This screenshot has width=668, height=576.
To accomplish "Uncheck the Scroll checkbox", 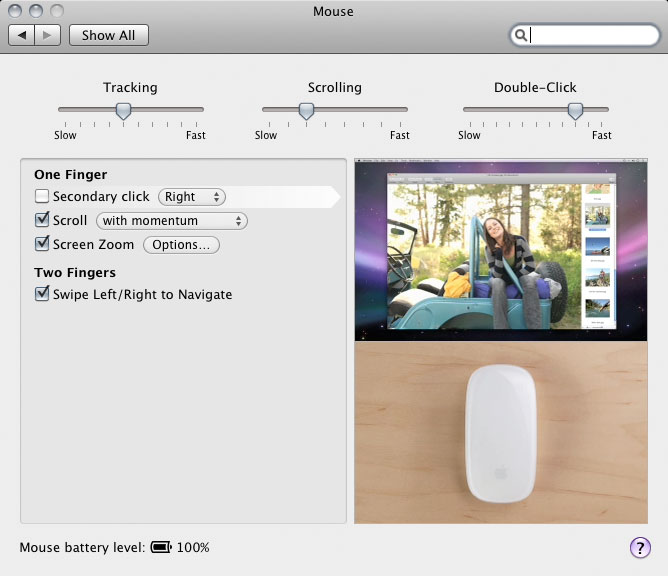I will [x=42, y=220].
